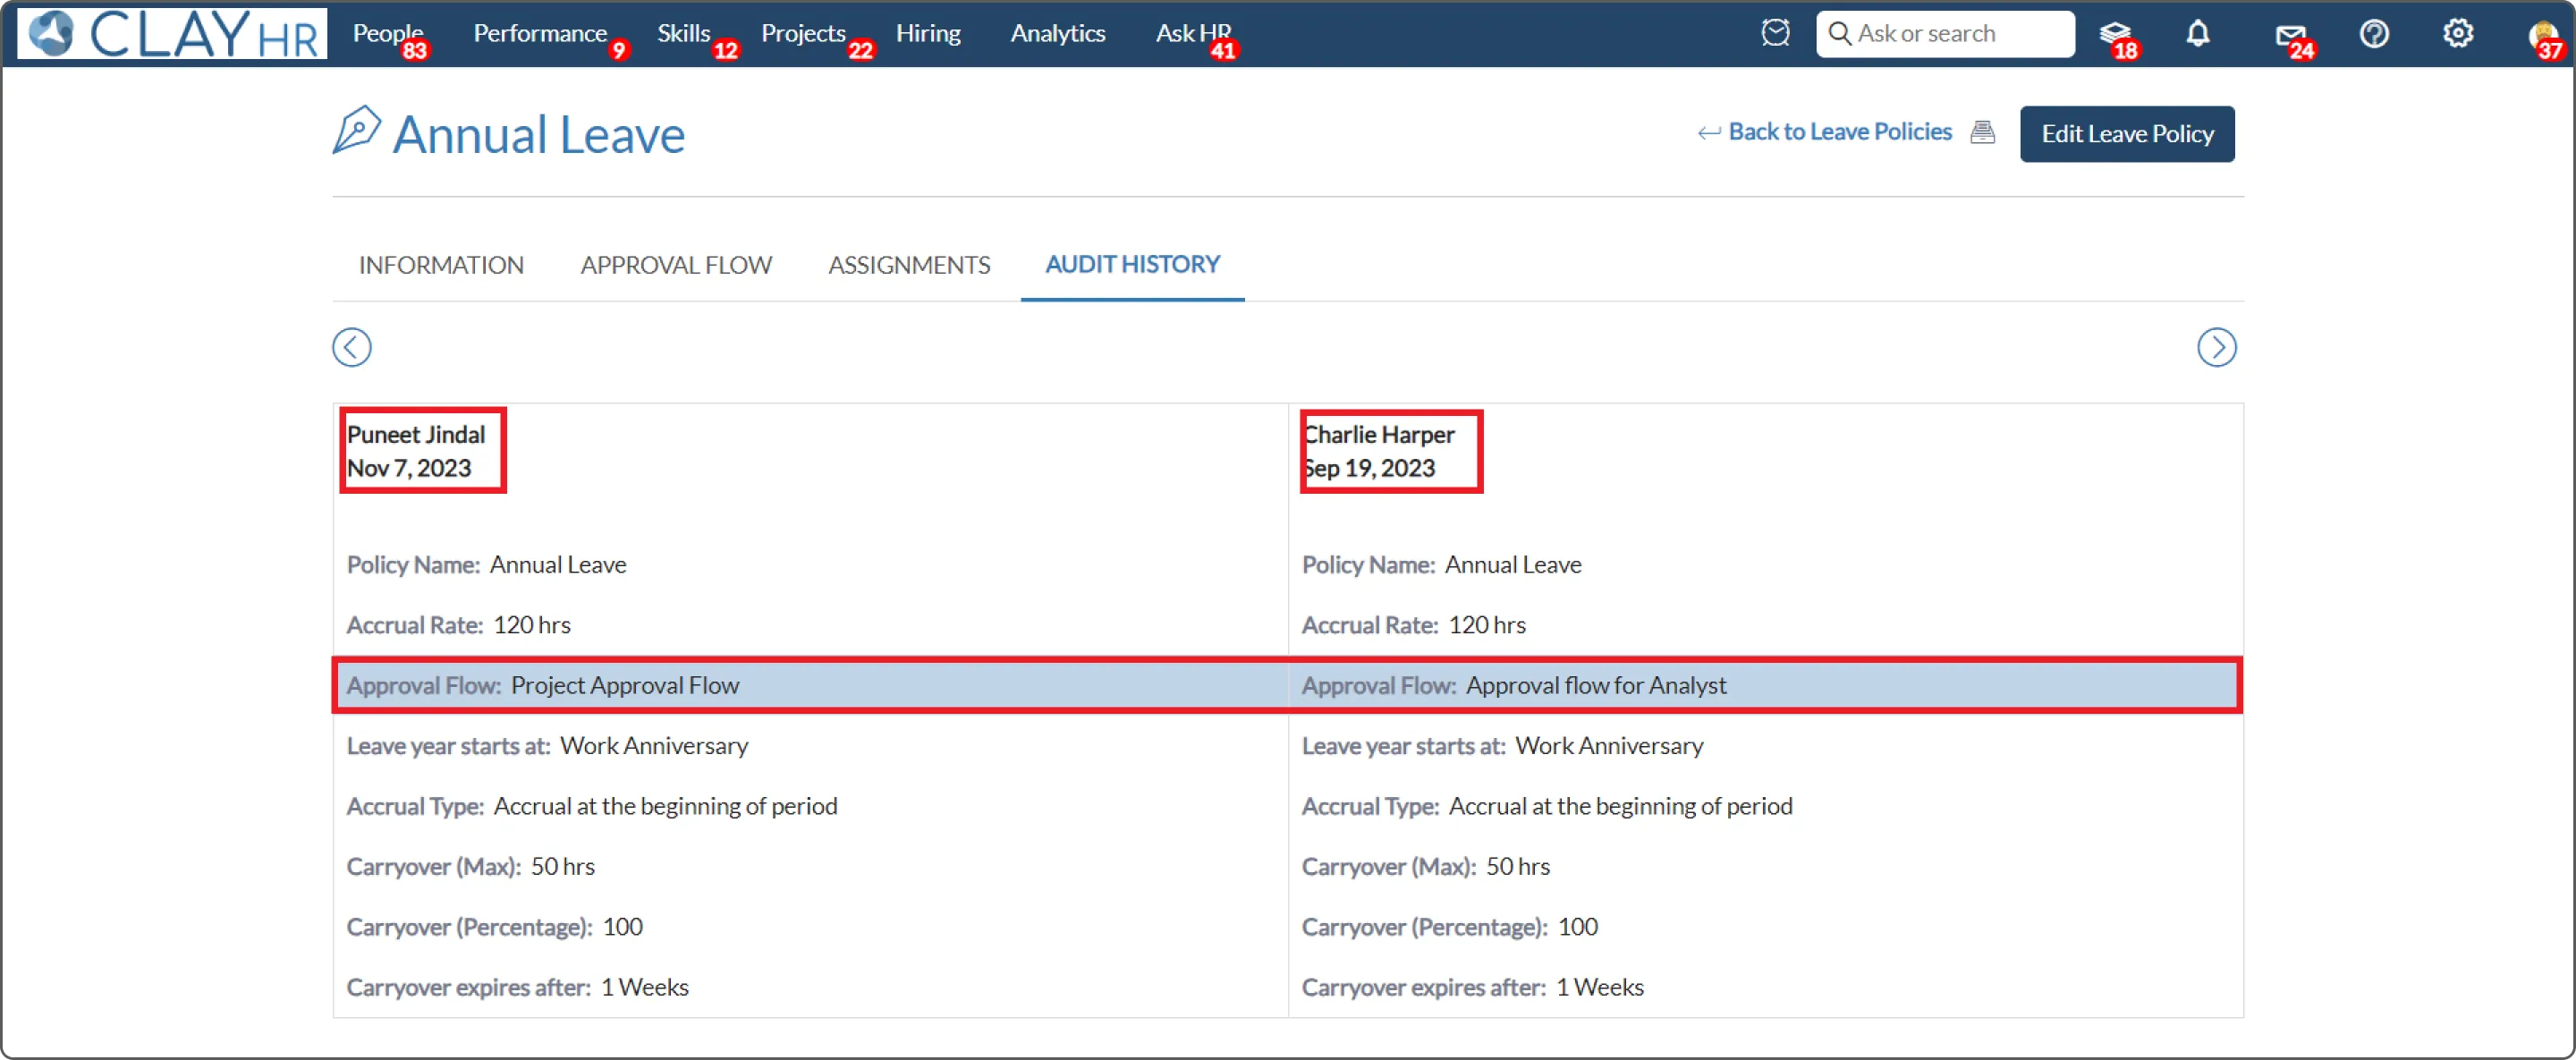Go to next audit history entries

(x=2216, y=347)
